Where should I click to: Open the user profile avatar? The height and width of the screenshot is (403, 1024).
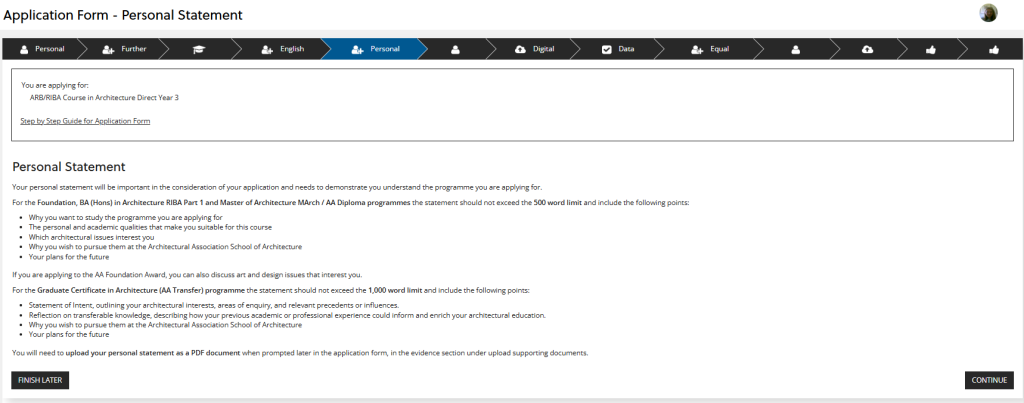988,13
